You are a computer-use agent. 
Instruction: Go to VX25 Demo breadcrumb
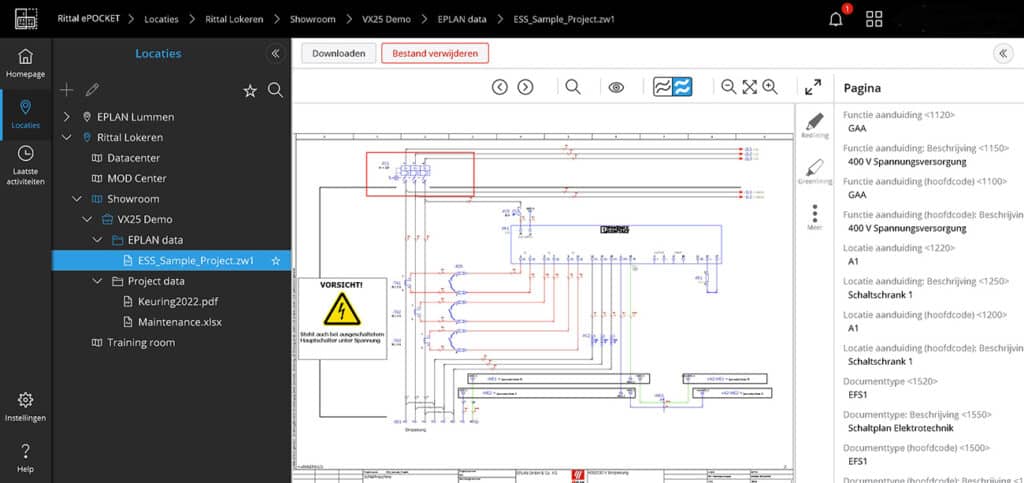point(387,19)
